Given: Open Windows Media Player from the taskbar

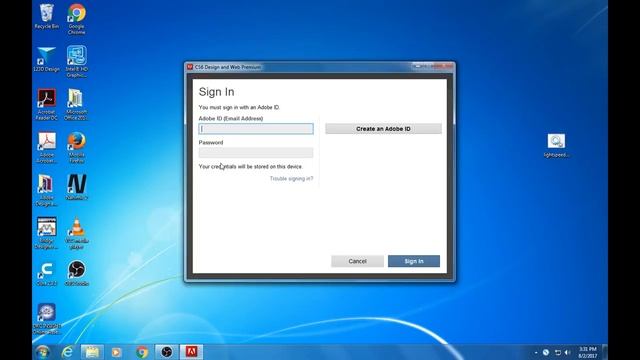Looking at the screenshot, I should pyautogui.click(x=116, y=352).
